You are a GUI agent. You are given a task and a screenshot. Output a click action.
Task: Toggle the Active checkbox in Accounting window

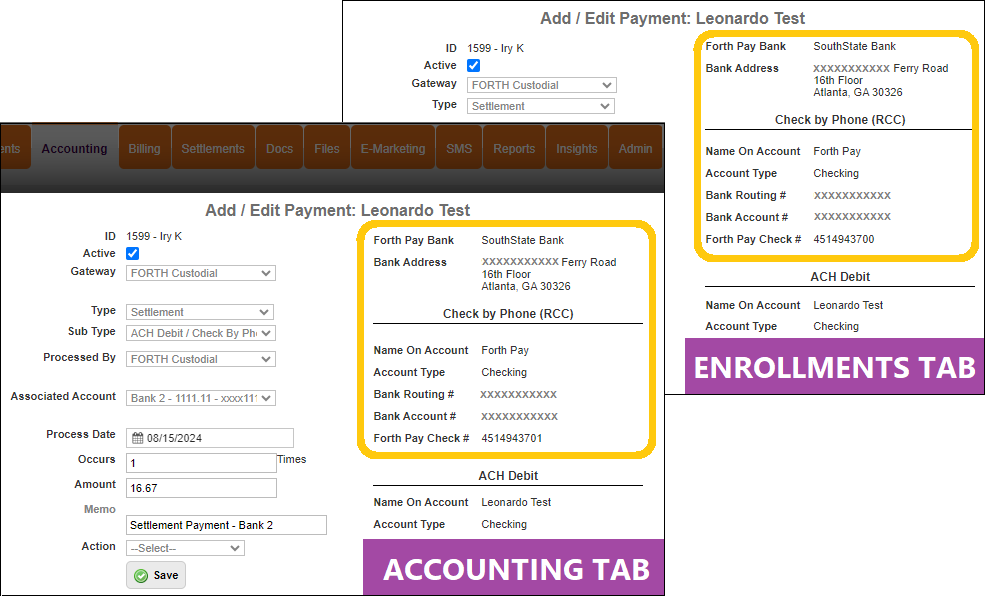[x=133, y=253]
